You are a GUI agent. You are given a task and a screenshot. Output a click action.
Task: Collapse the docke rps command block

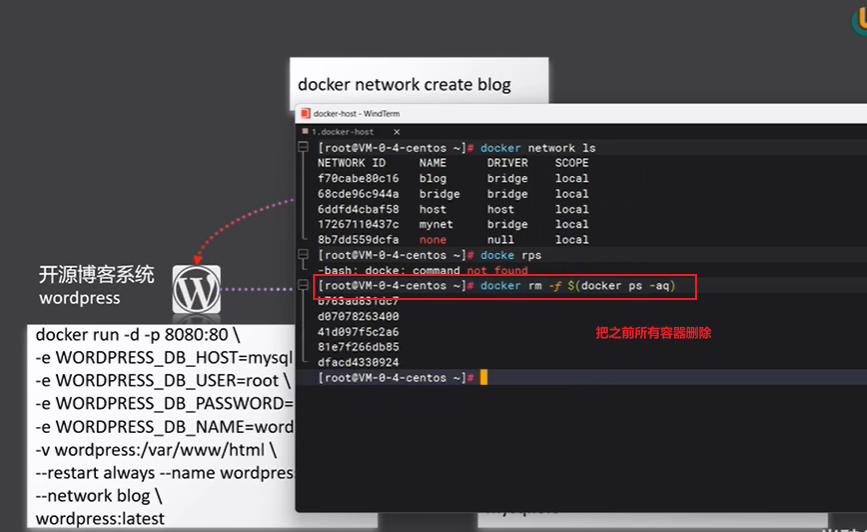point(303,254)
